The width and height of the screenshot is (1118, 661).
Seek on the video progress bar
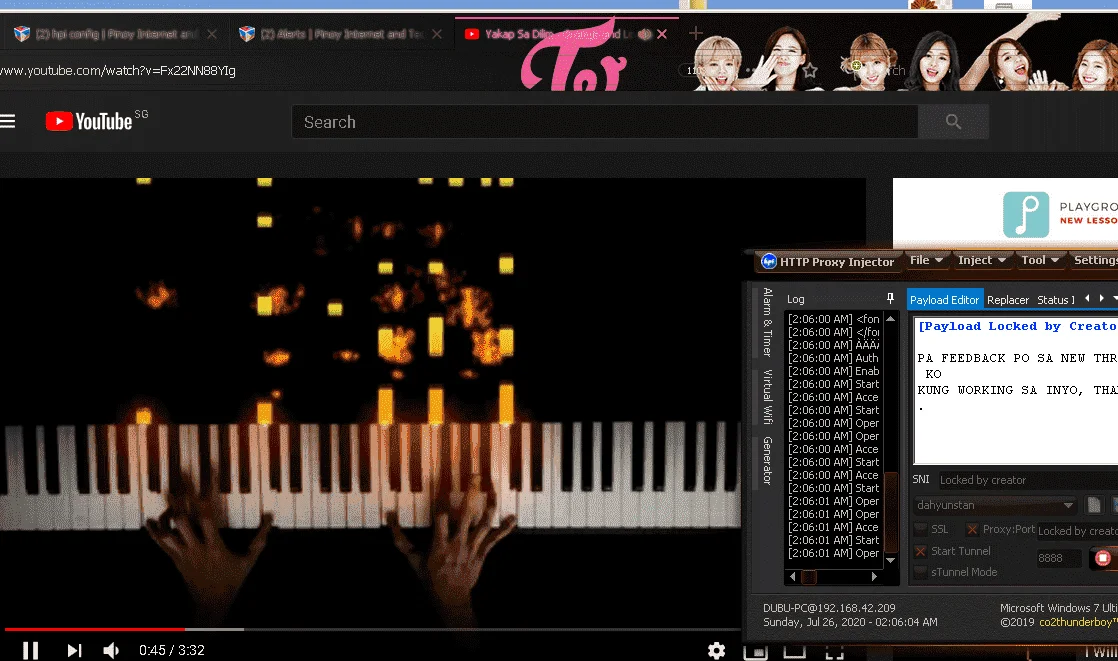(371, 629)
